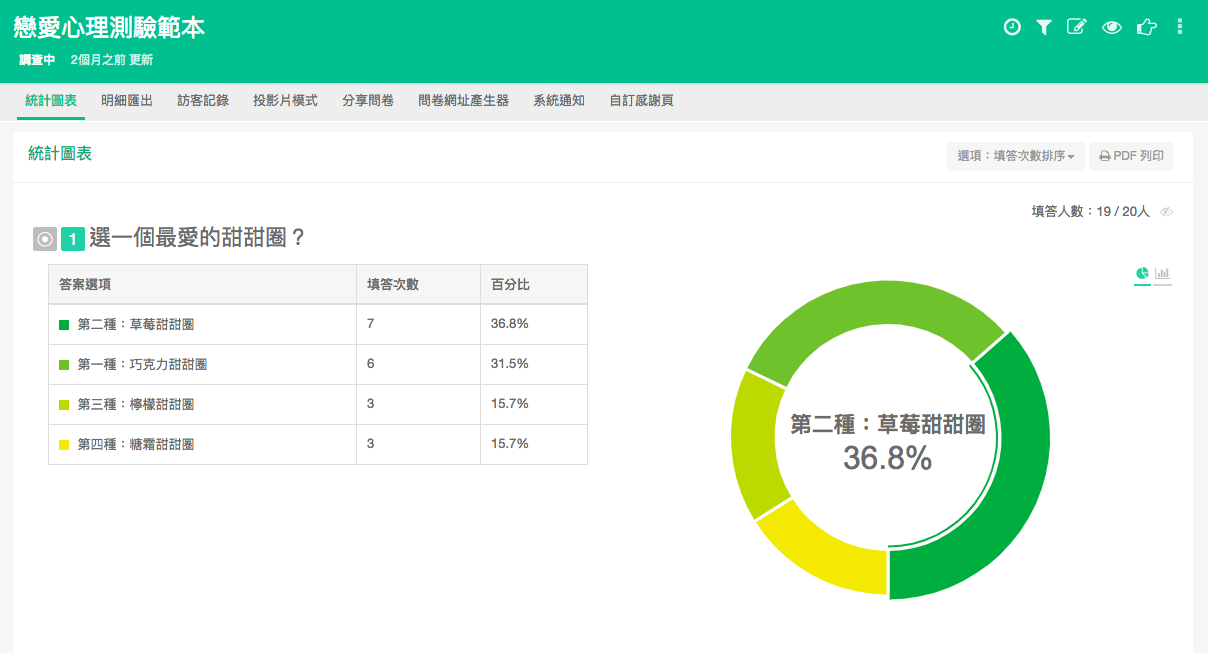Toggle the hidden-eye icon beside 填答人數
The height and width of the screenshot is (653, 1208).
click(1166, 212)
